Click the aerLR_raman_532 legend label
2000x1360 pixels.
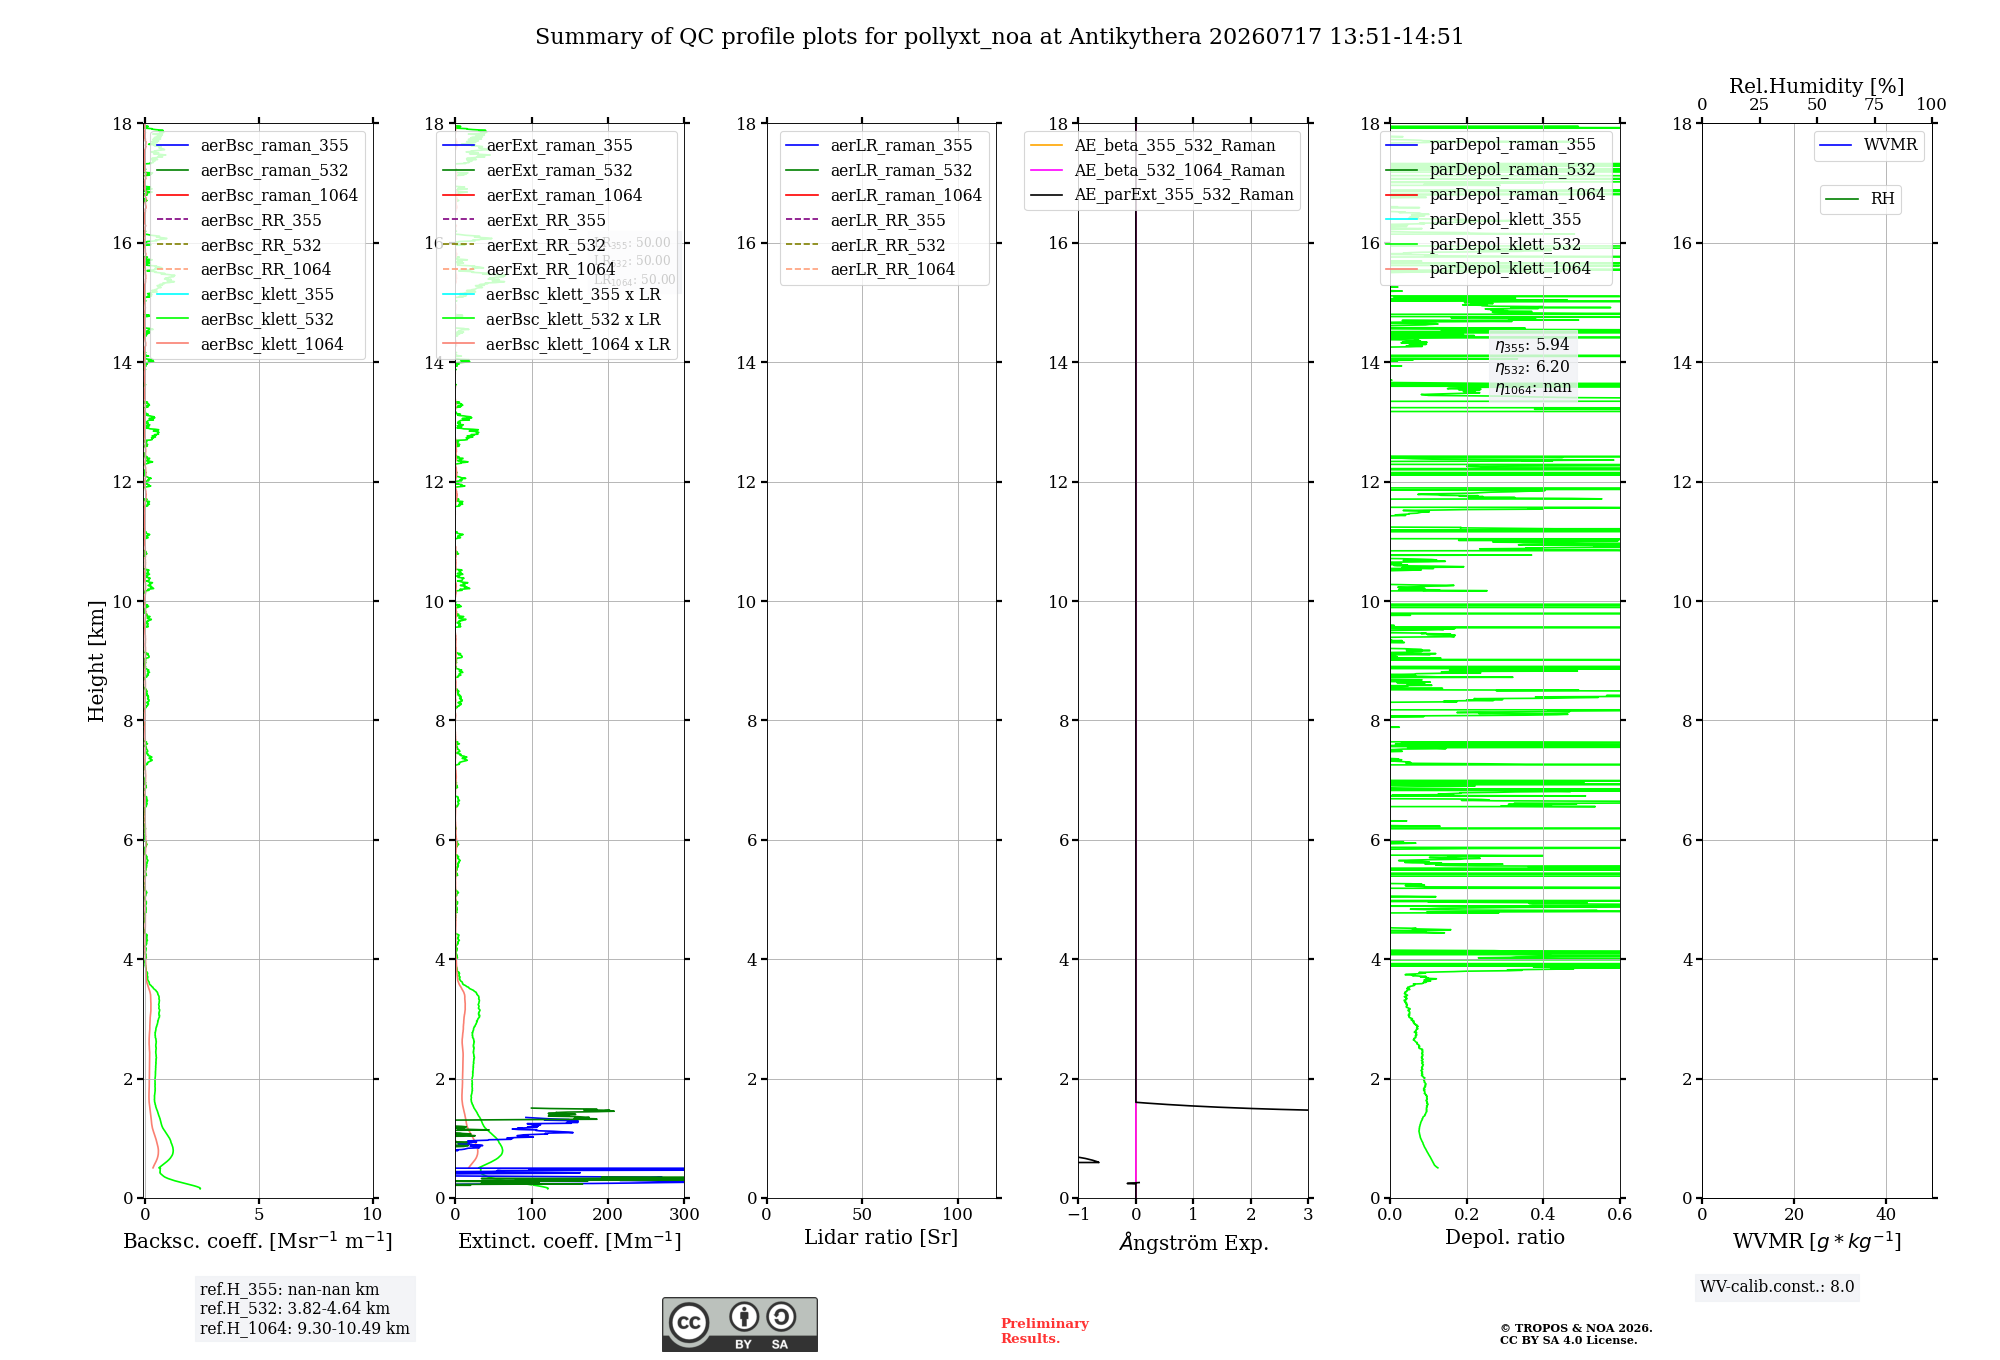click(x=901, y=171)
